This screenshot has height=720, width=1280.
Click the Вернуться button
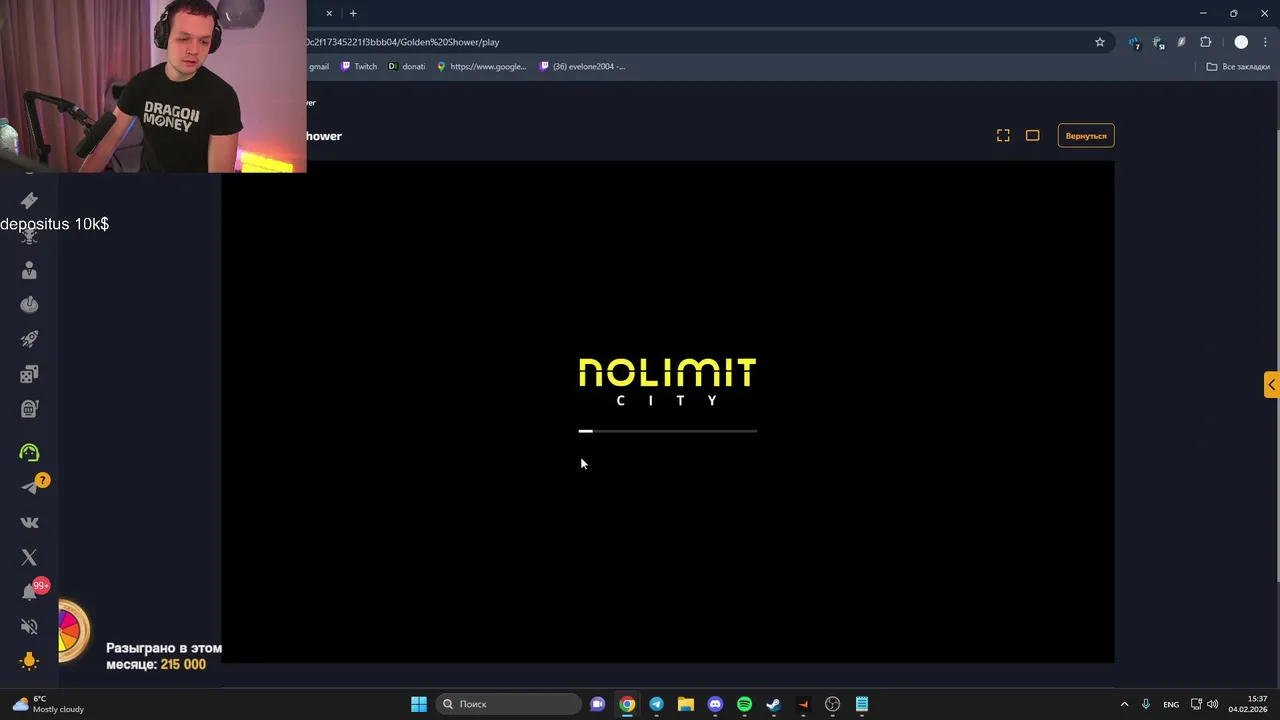(x=1086, y=135)
